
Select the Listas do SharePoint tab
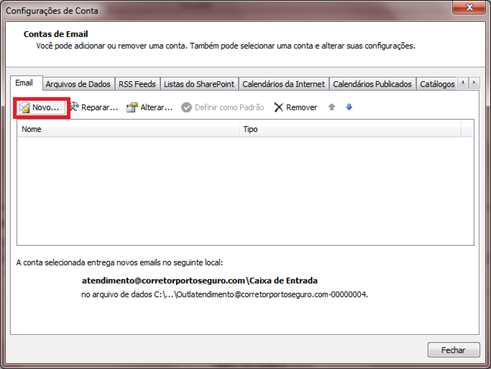click(x=199, y=84)
